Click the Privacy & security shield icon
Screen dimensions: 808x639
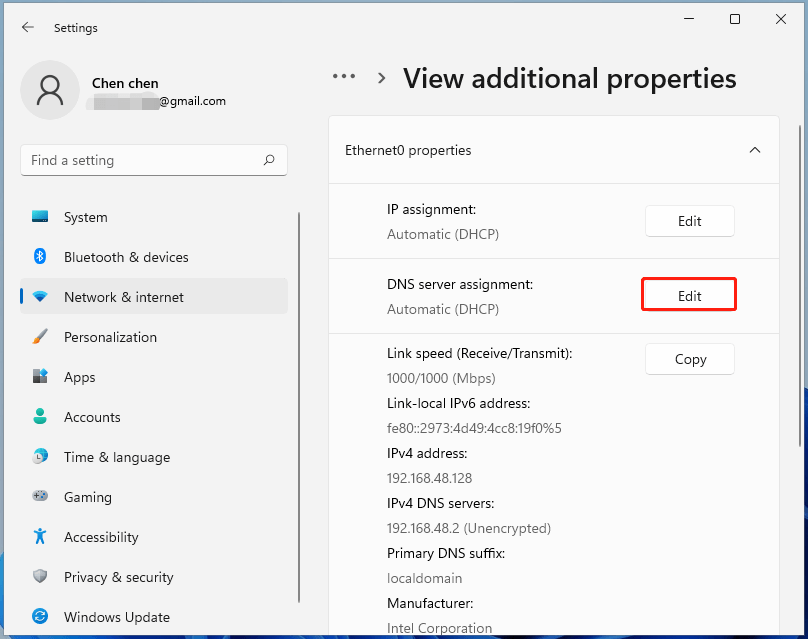tap(40, 577)
